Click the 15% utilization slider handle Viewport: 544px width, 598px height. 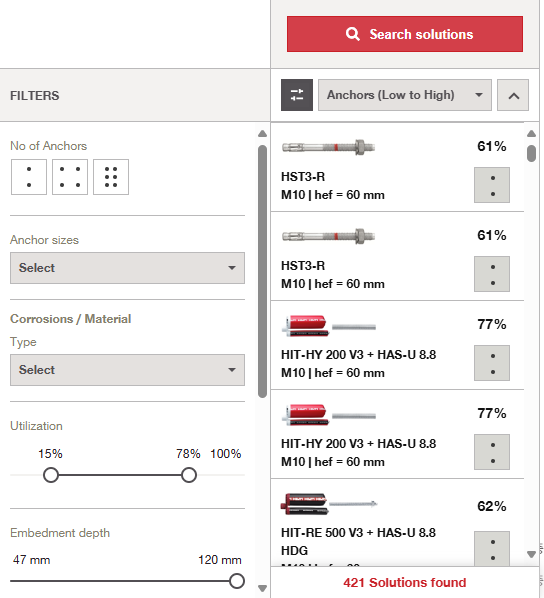(51, 475)
